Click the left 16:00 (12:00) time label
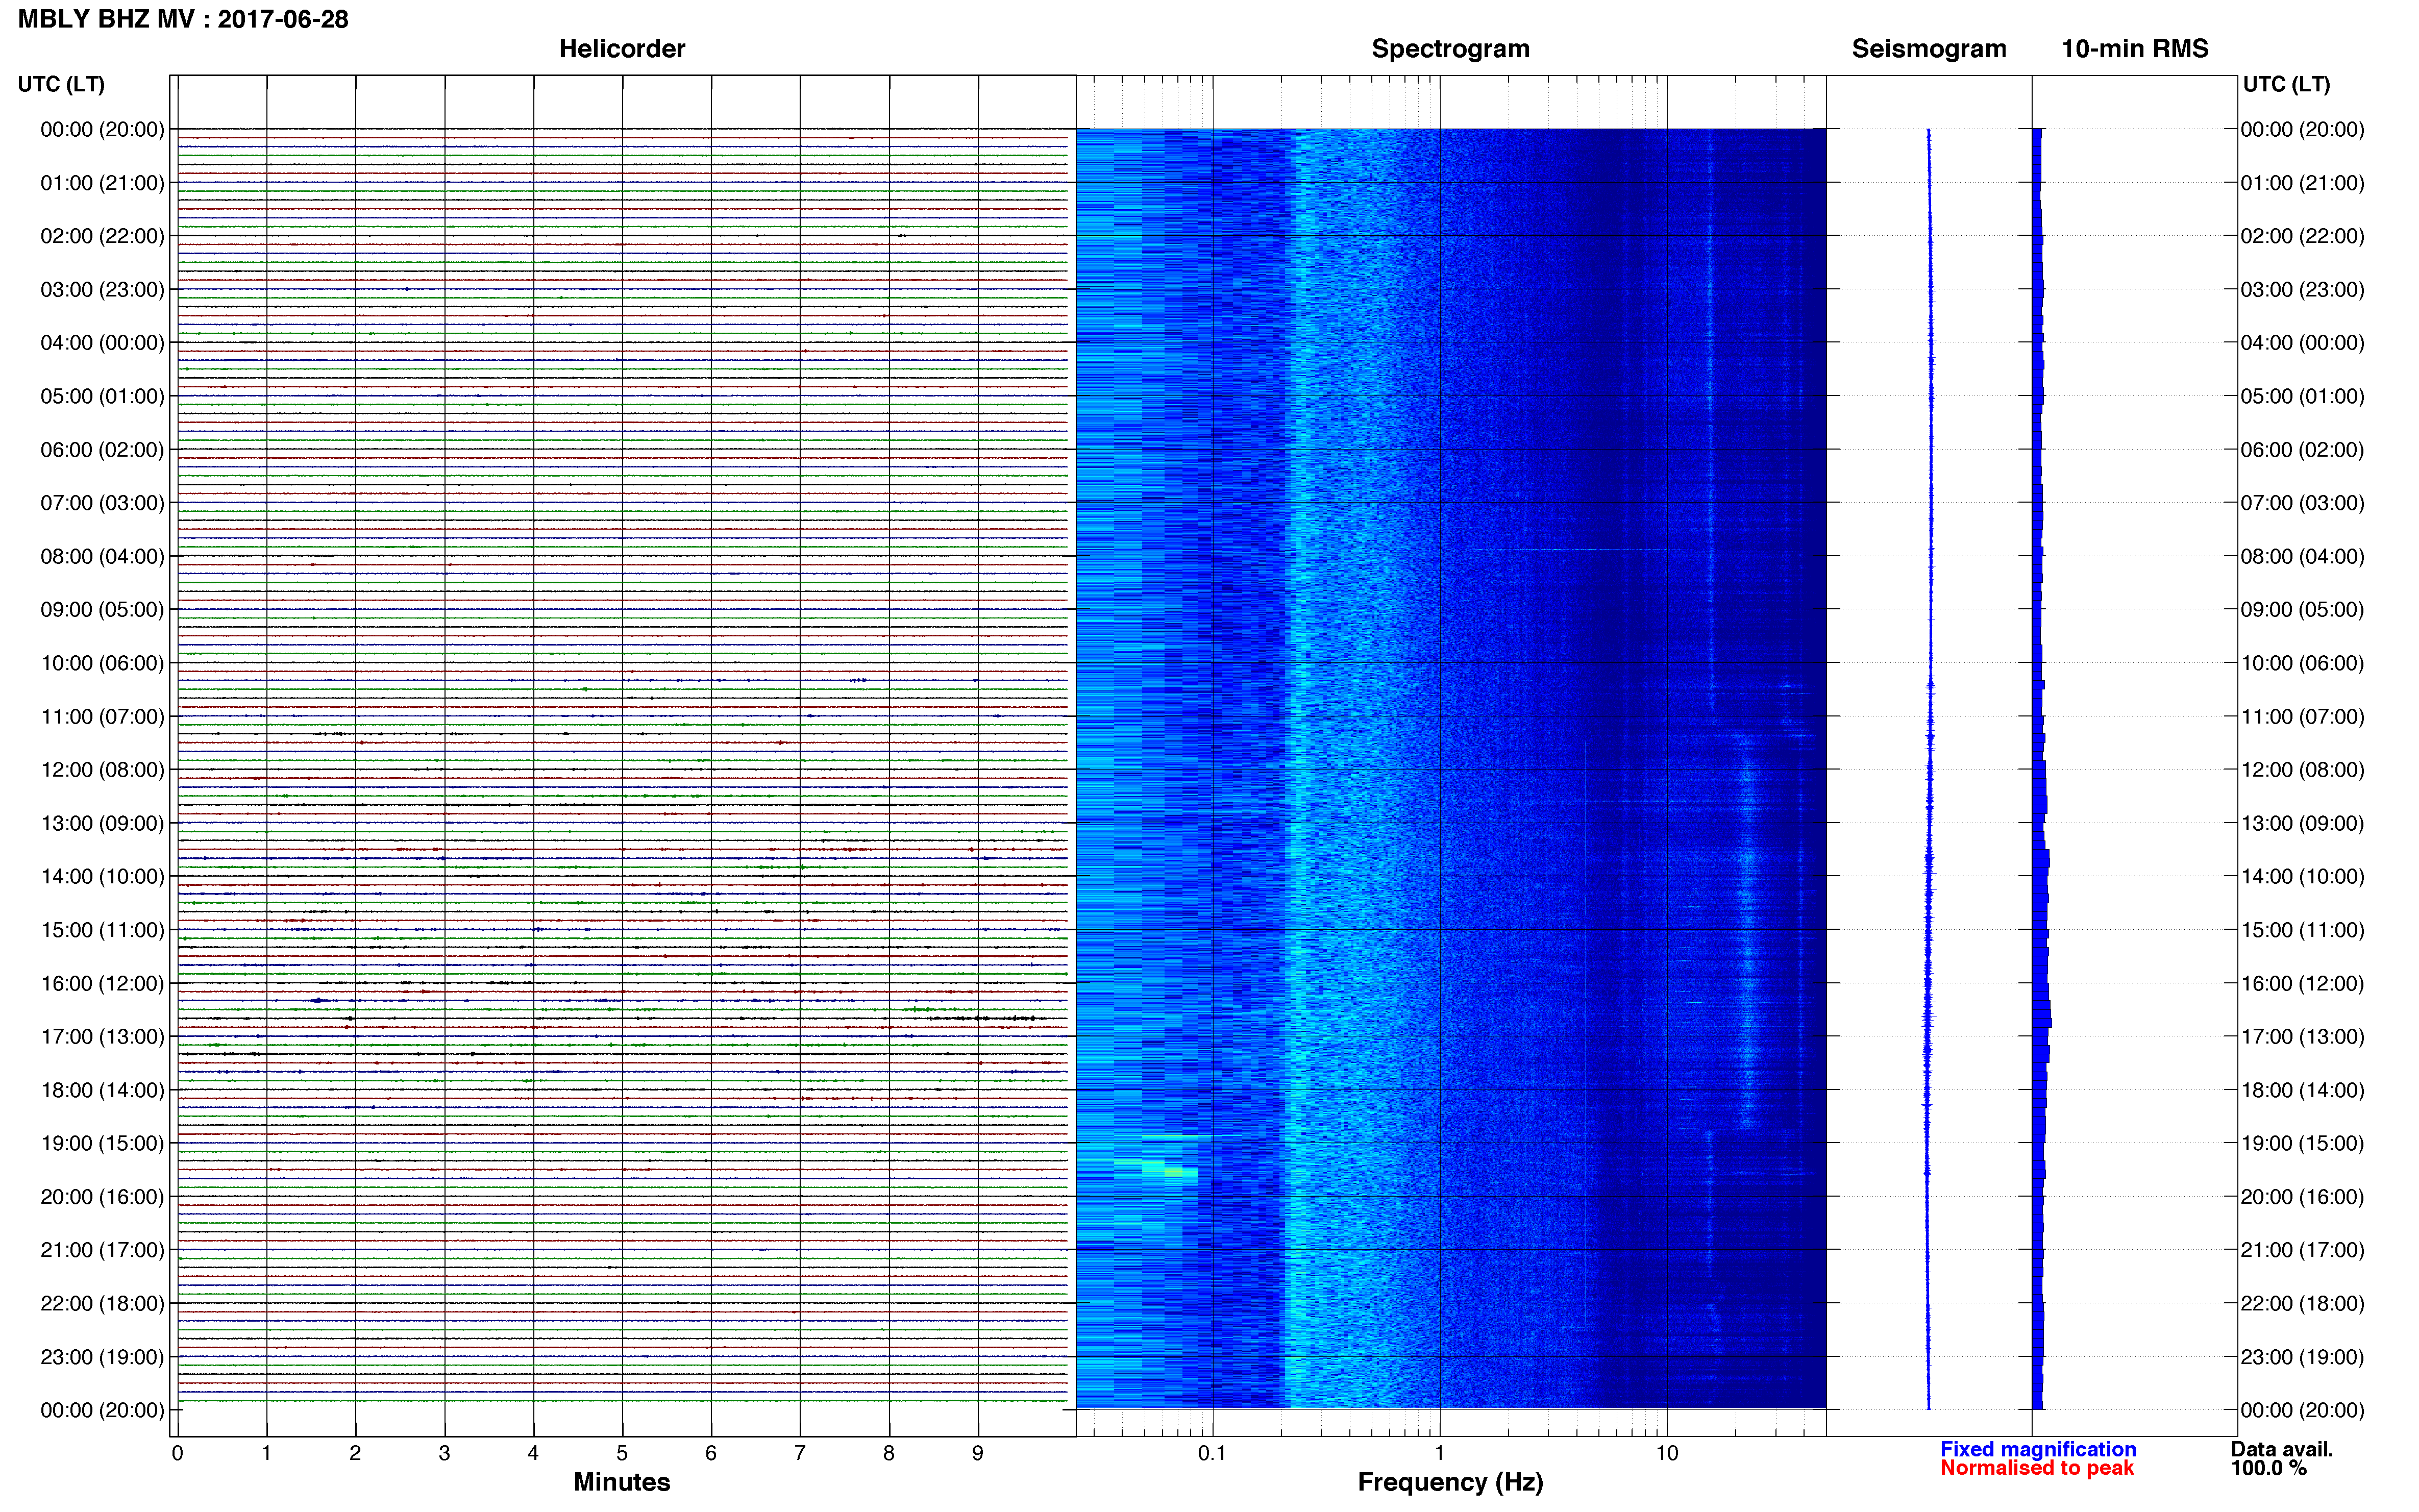This screenshot has width=2419, height=1512. pyautogui.click(x=102, y=983)
